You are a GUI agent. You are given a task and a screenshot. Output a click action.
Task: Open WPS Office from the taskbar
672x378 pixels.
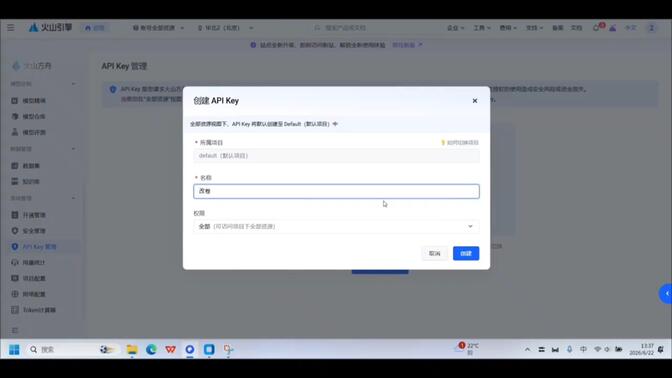171,350
